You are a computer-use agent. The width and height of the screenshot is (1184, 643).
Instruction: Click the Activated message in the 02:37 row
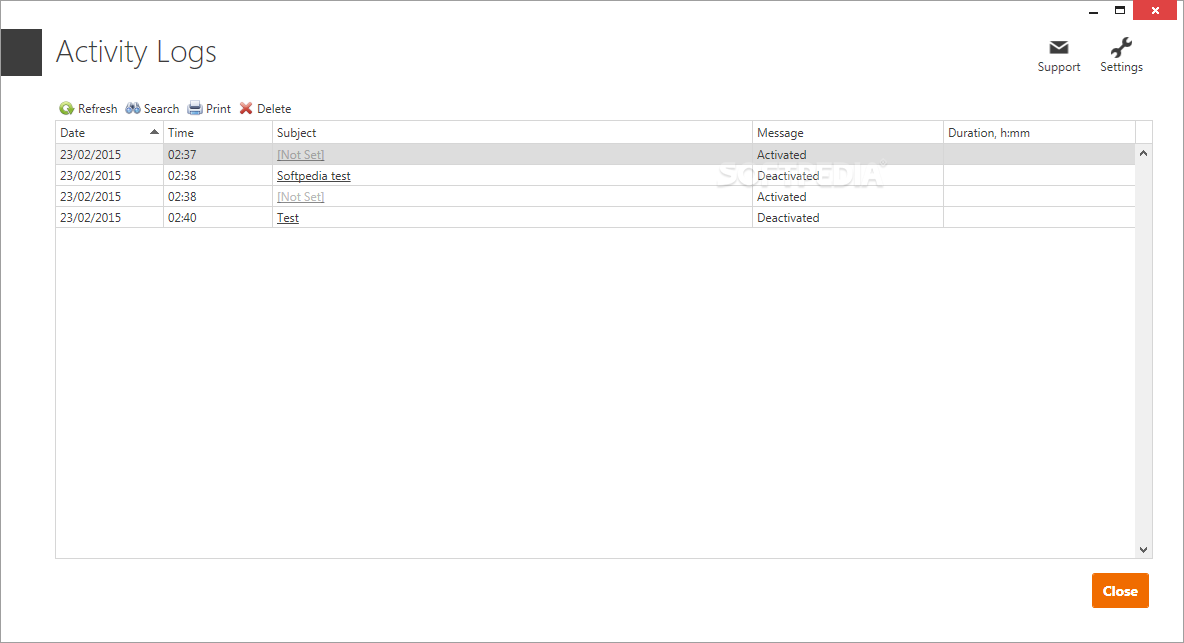coord(782,155)
